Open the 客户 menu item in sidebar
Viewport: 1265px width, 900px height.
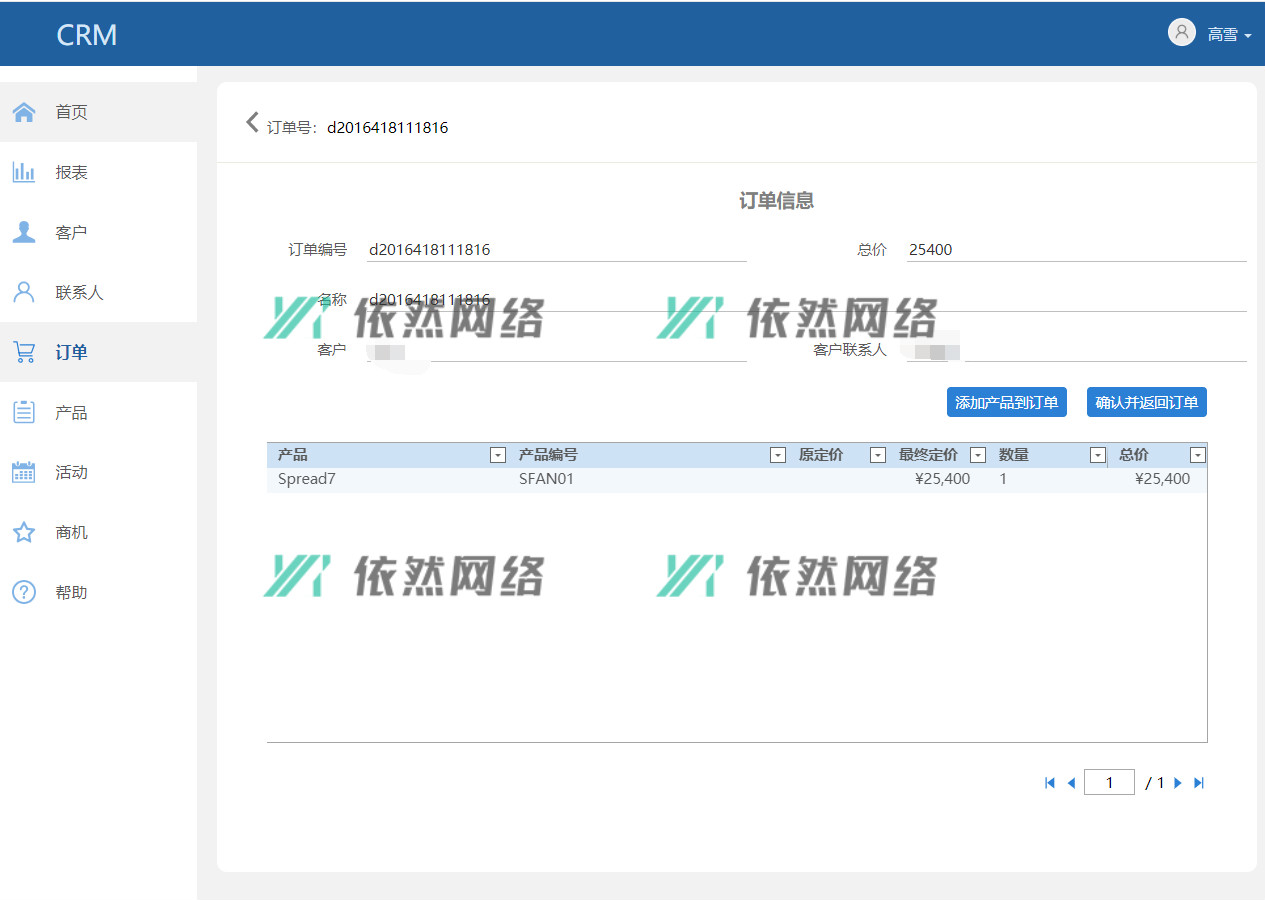tap(71, 232)
